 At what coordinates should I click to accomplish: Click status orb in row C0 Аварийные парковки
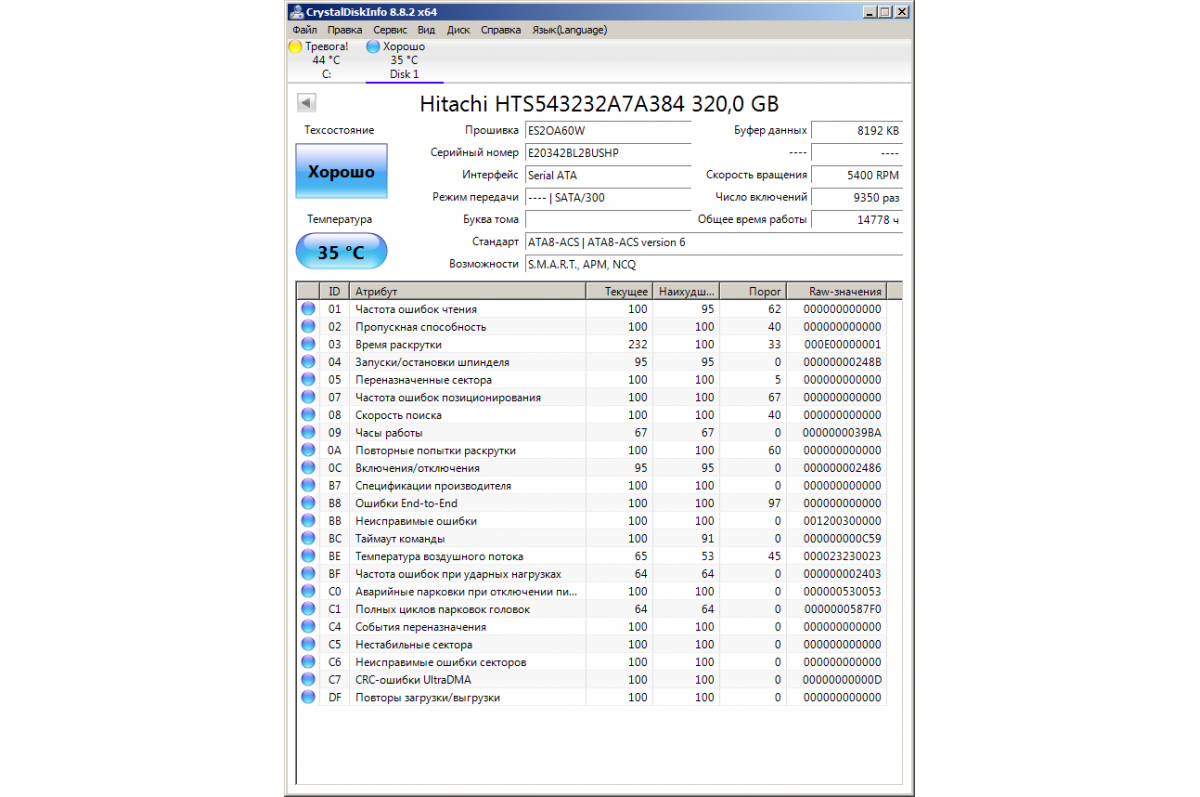308,591
